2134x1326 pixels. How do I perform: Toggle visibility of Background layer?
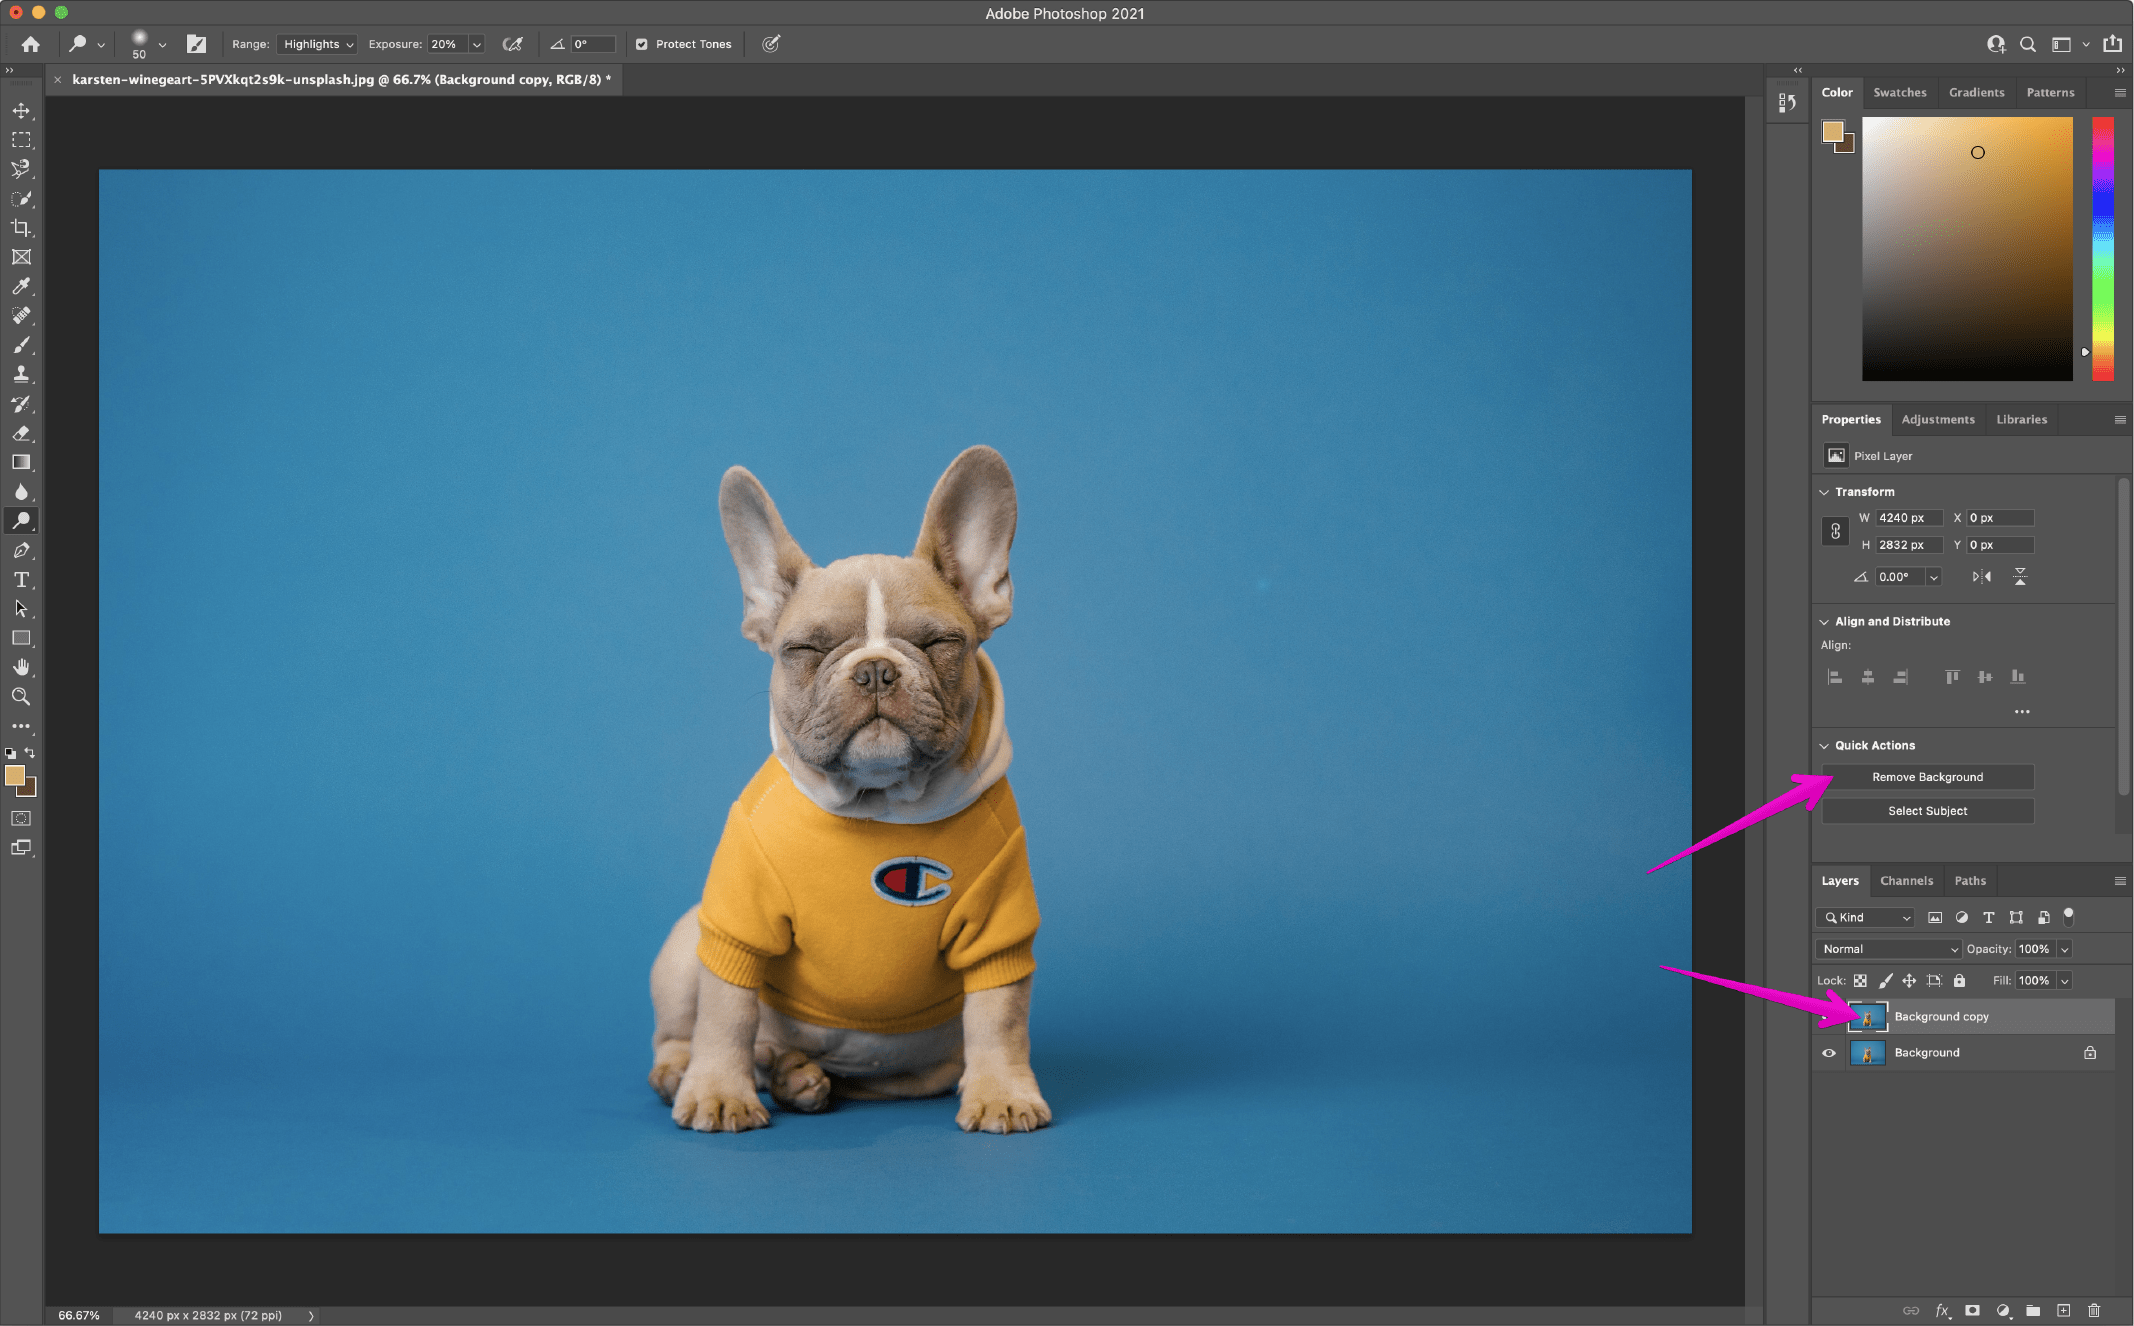[1828, 1053]
